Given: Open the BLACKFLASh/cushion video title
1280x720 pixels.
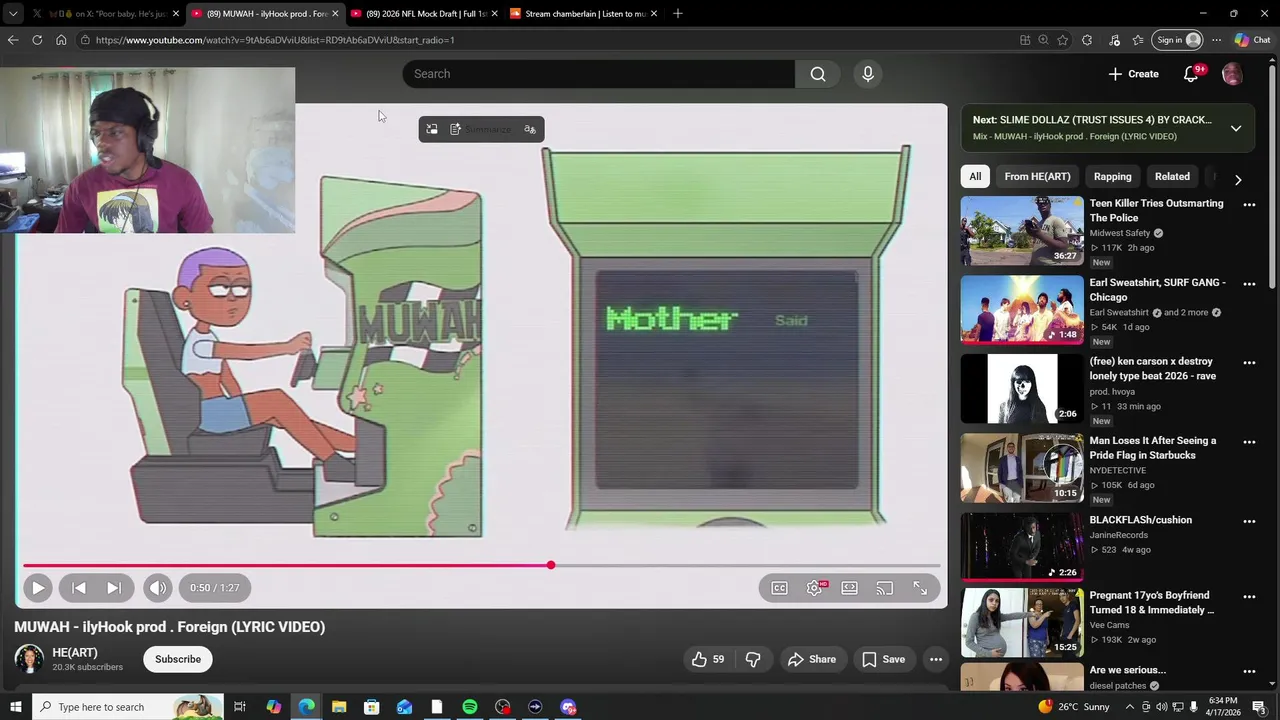Looking at the screenshot, I should [1140, 520].
